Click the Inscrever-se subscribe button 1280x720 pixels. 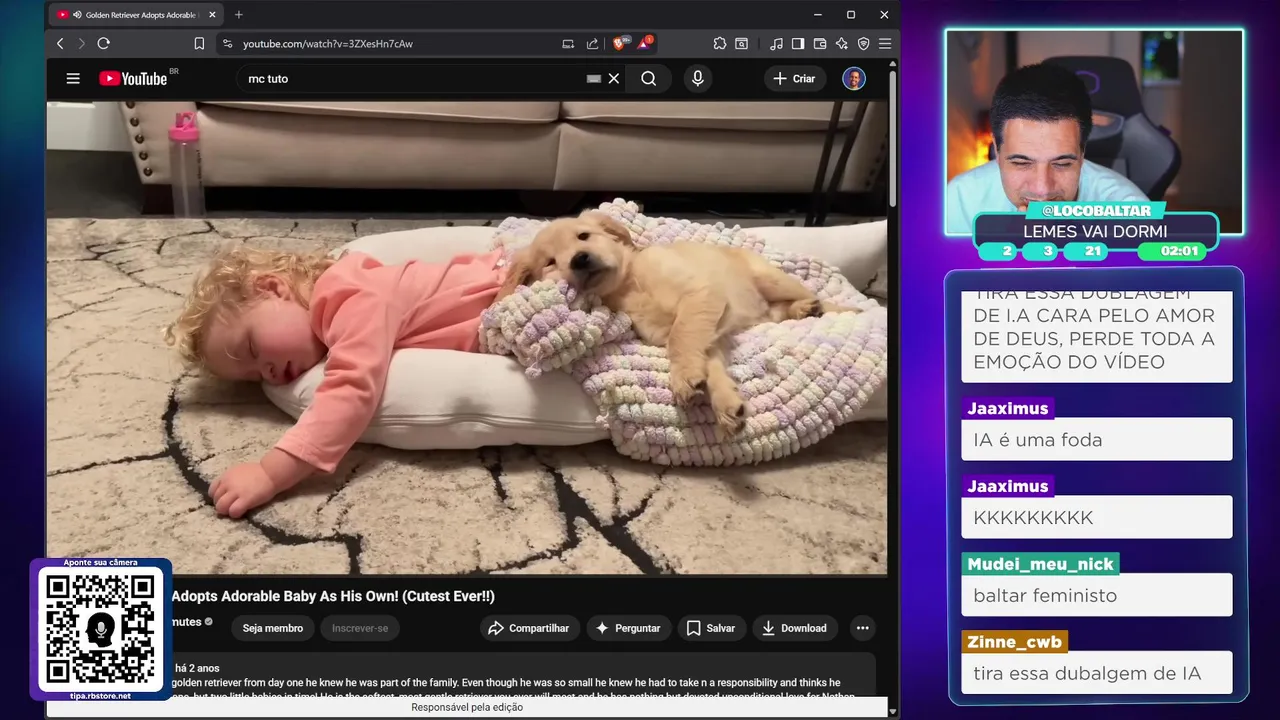pos(360,628)
